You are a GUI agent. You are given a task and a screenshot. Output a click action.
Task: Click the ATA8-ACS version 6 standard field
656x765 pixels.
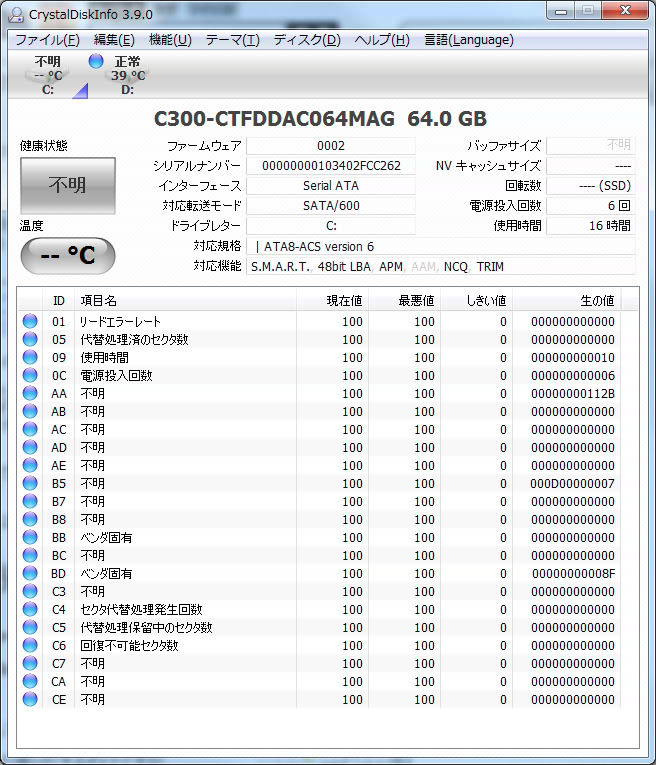click(x=441, y=246)
